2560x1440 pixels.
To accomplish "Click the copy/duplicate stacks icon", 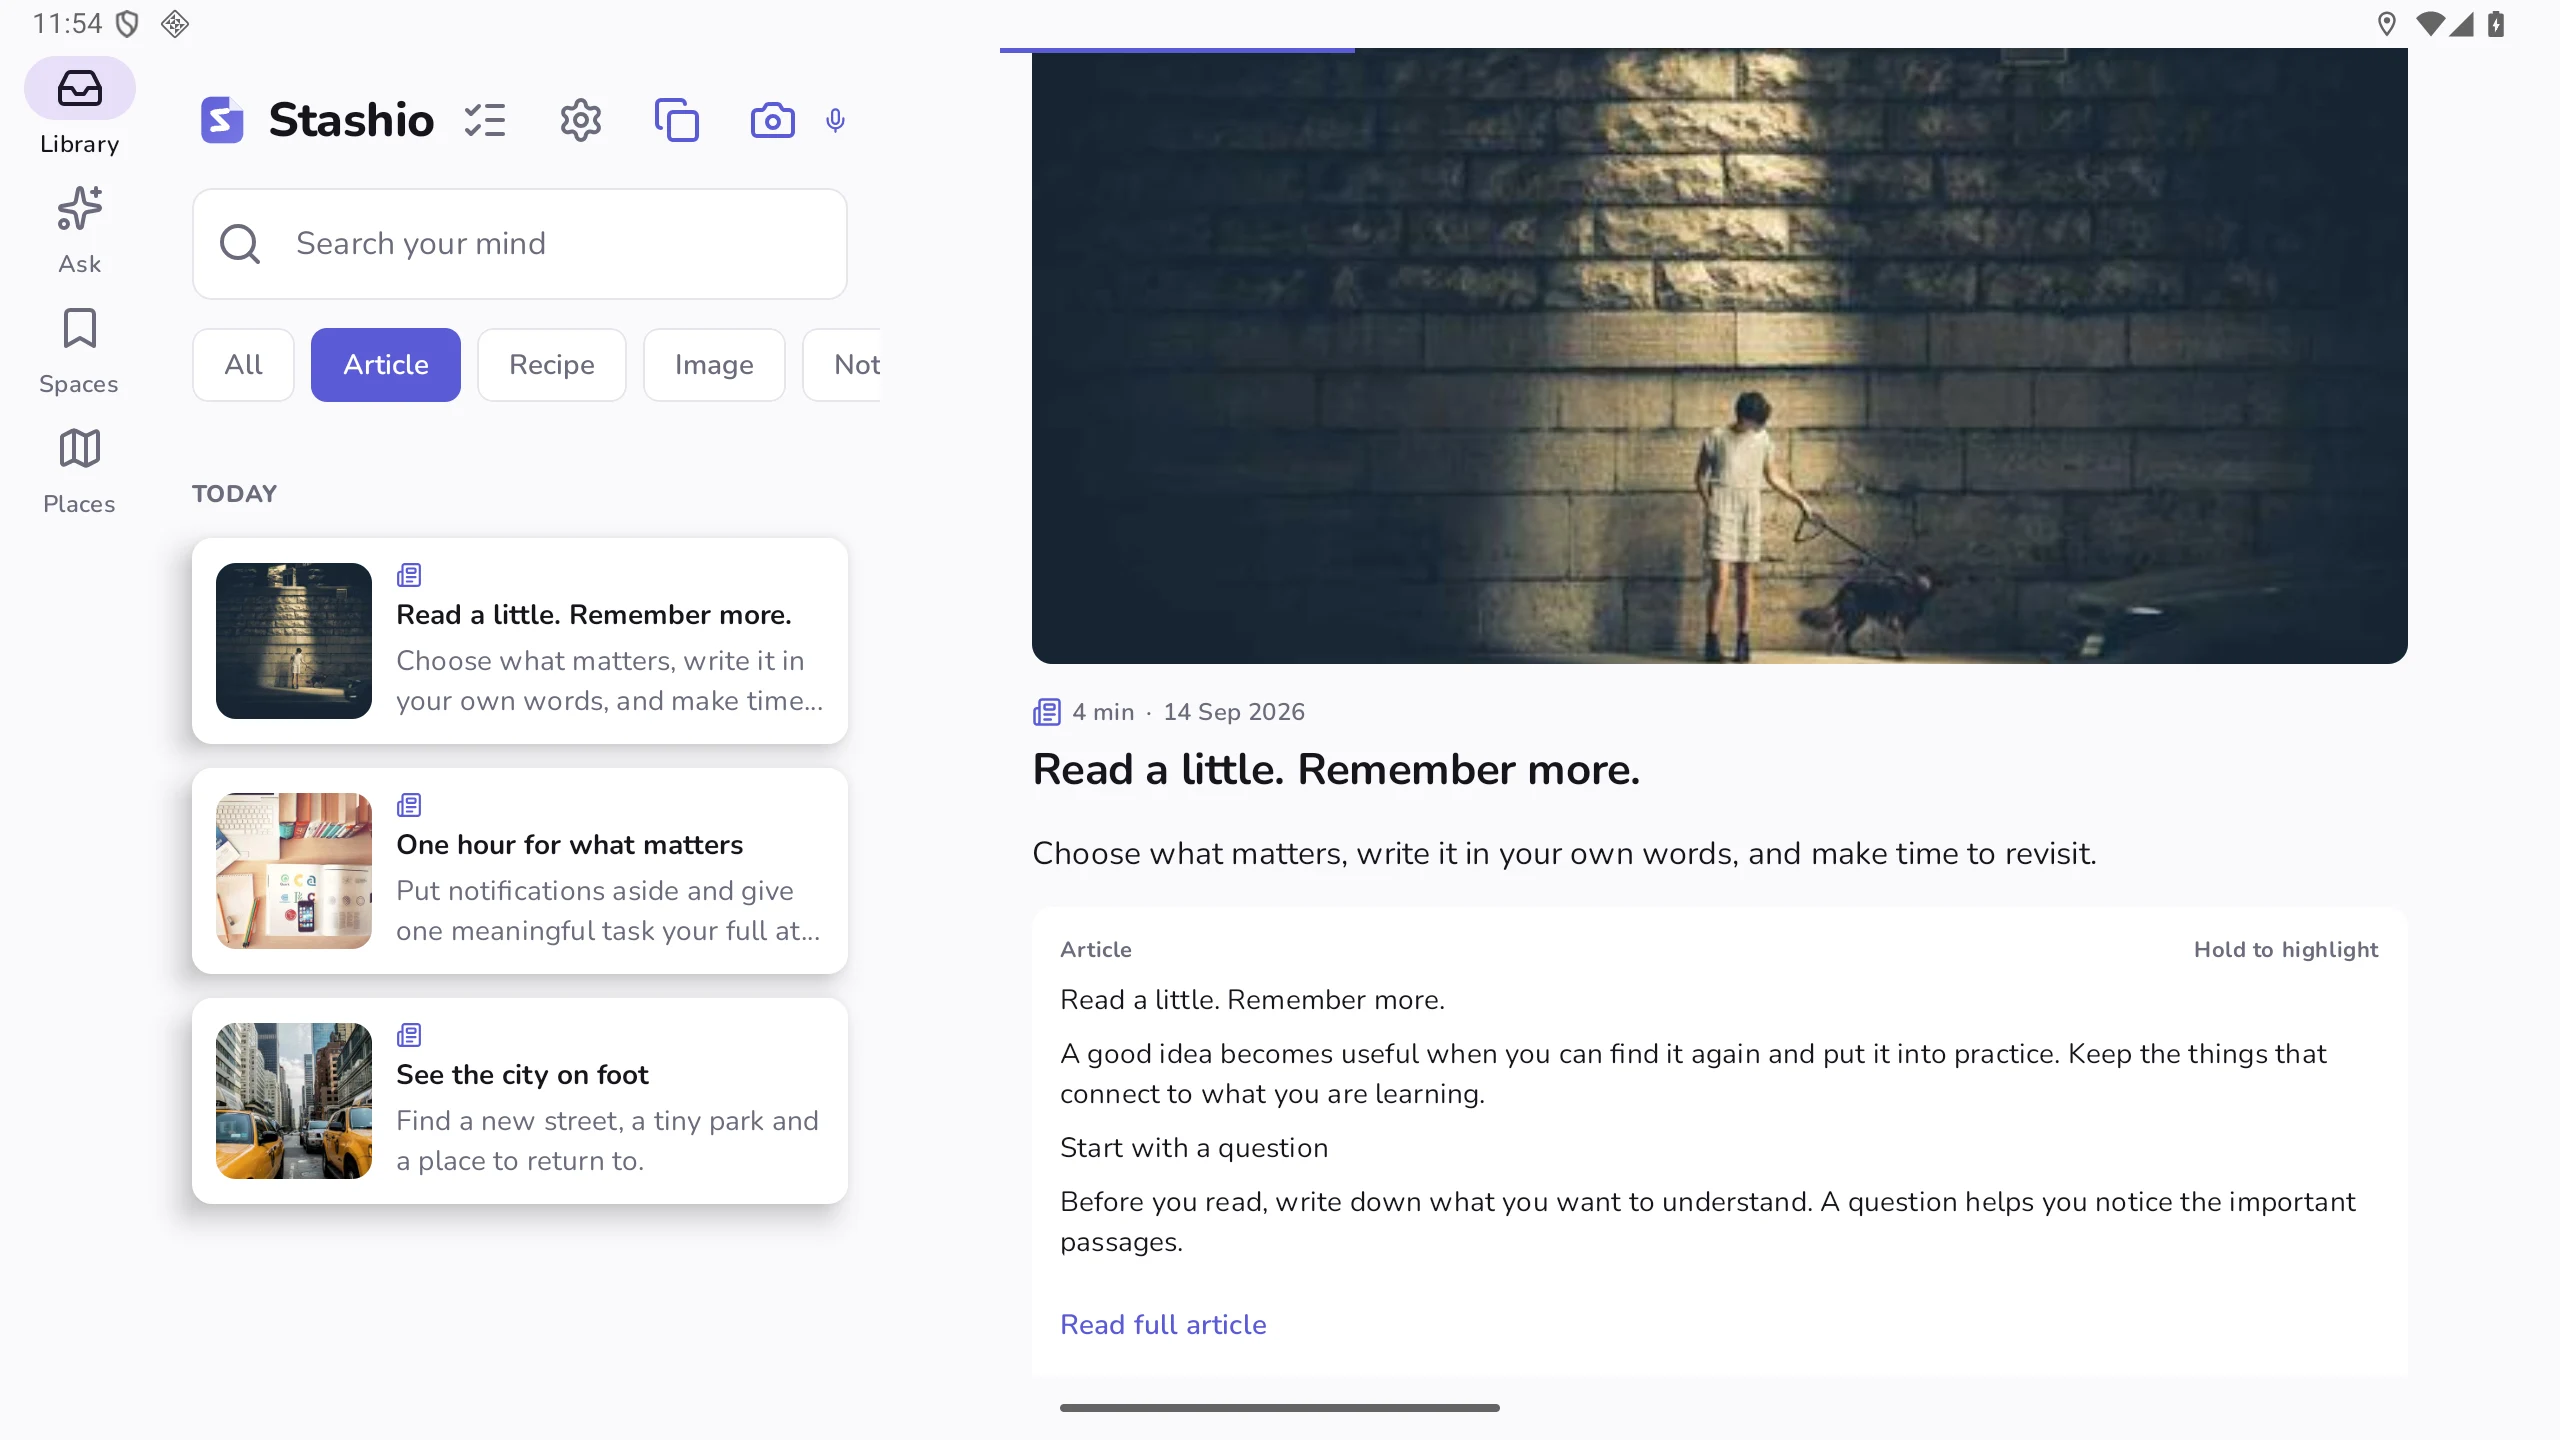I will coord(677,120).
